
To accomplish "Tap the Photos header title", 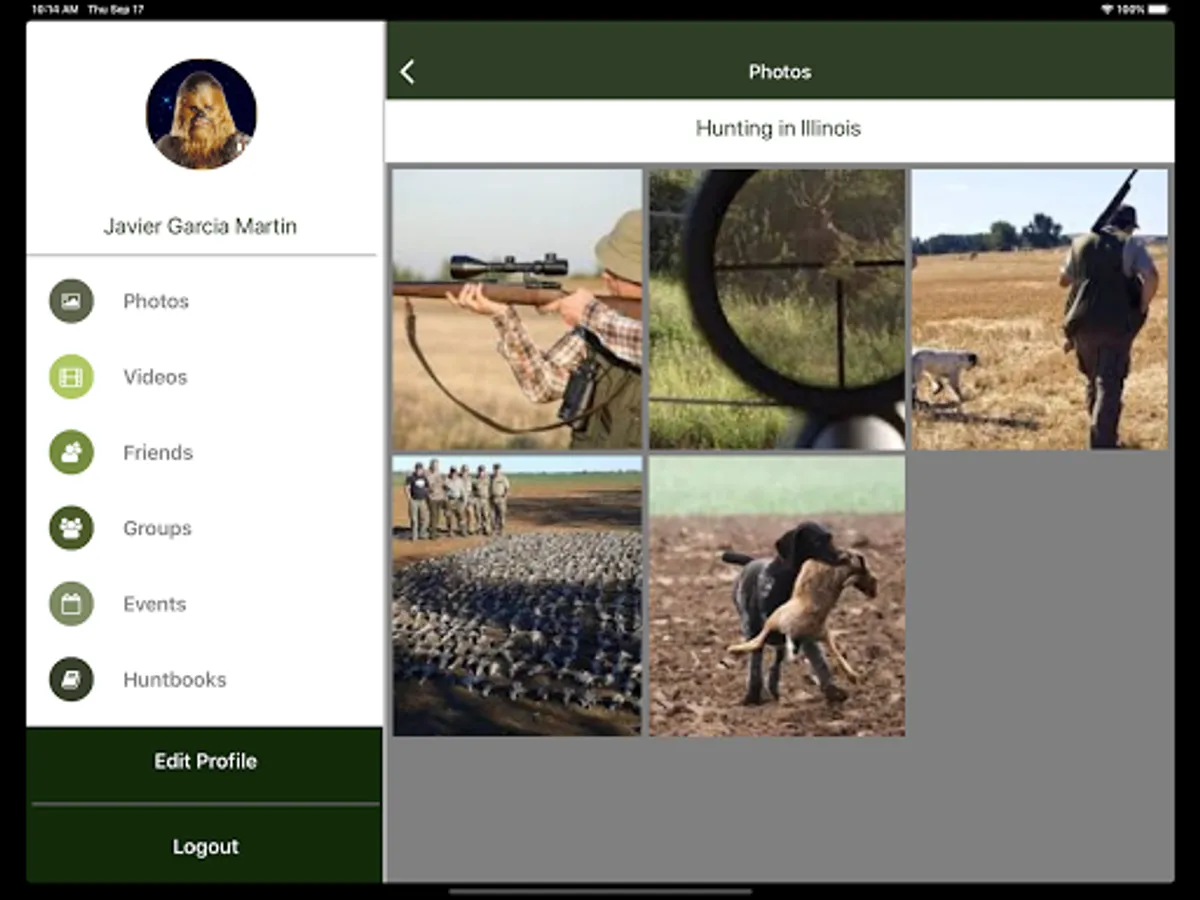I will pos(780,72).
